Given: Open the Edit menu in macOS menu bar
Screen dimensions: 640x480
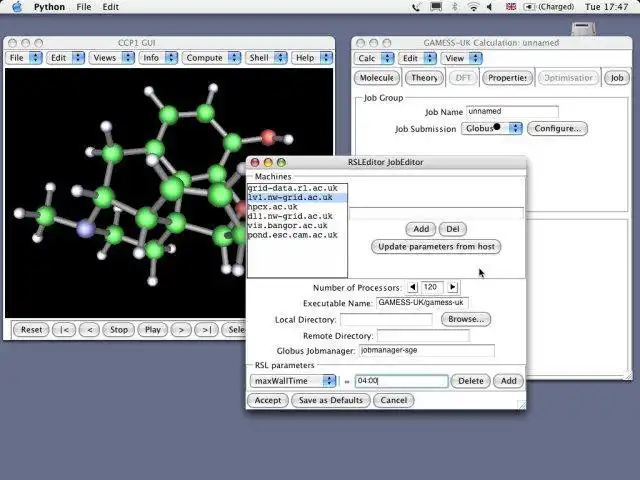Looking at the screenshot, I should coord(110,7).
